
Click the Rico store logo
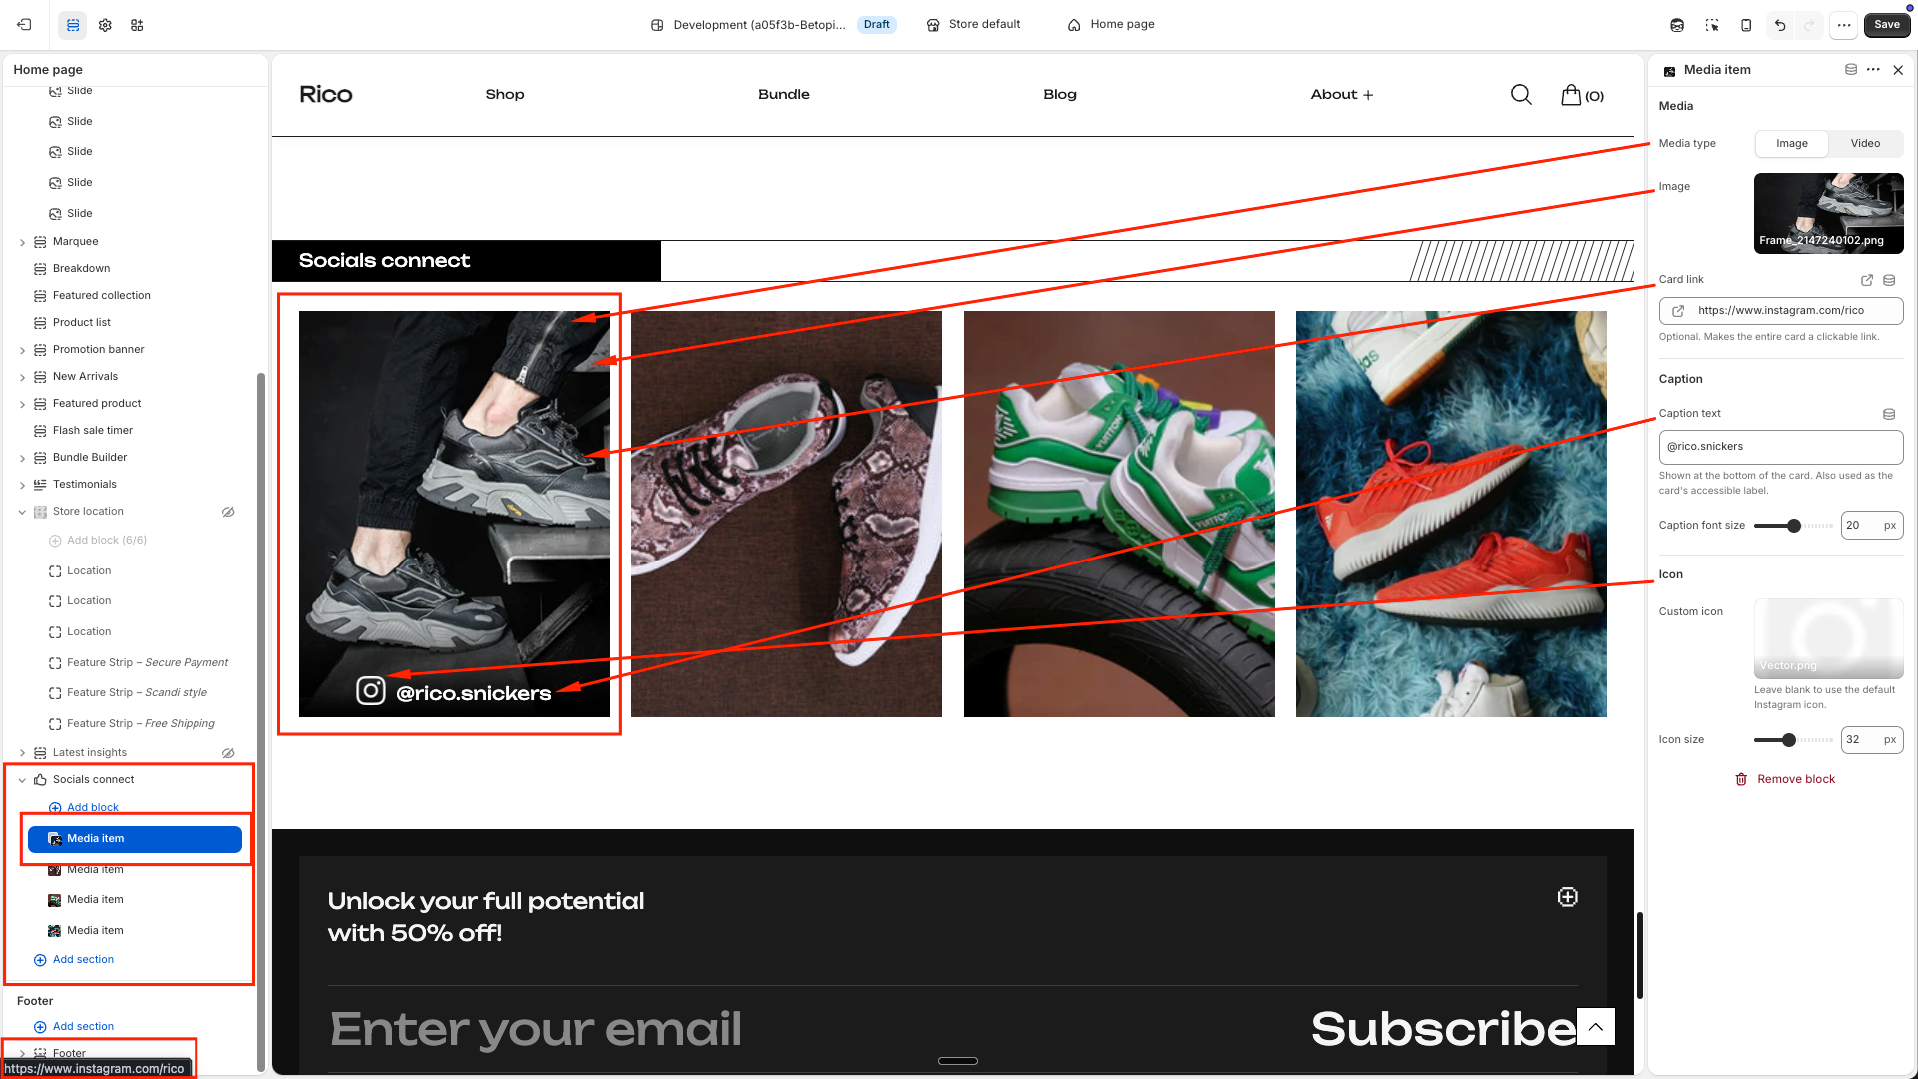point(326,94)
